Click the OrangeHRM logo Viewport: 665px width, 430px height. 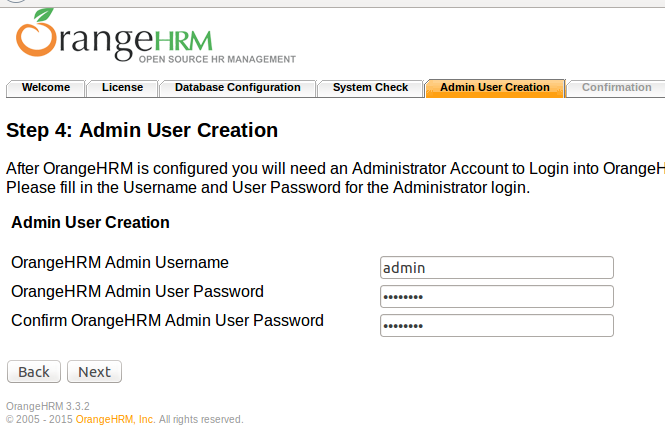click(155, 36)
